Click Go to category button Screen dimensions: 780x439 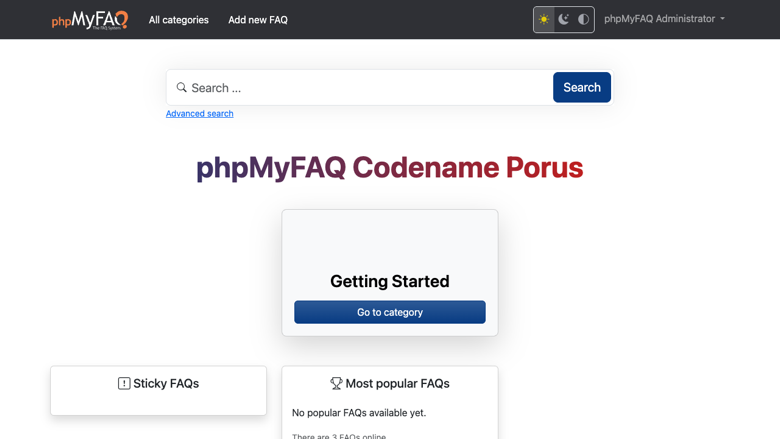[390, 312]
